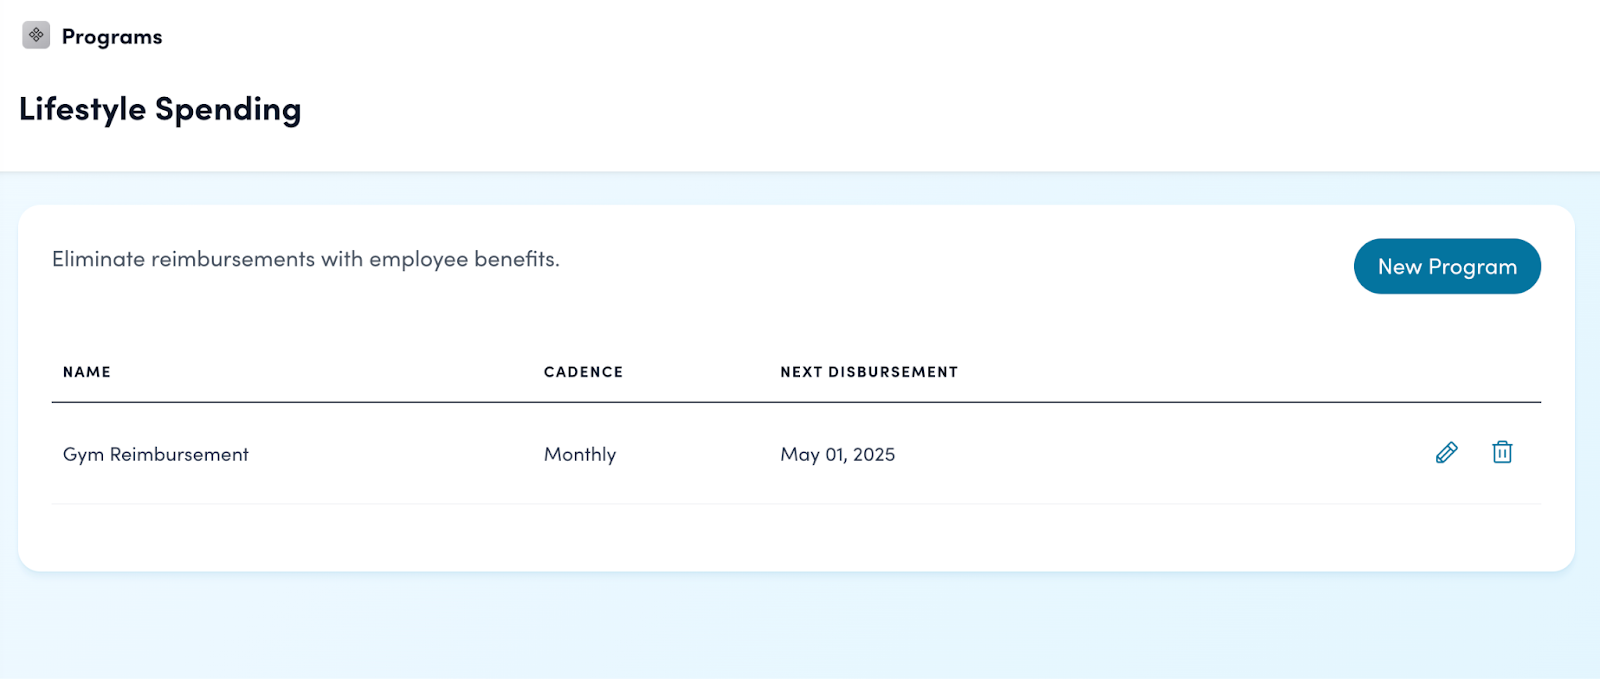Viewport: 1600px width, 679px height.
Task: Click the Programs icon in the header
Action: pyautogui.click(x=36, y=36)
